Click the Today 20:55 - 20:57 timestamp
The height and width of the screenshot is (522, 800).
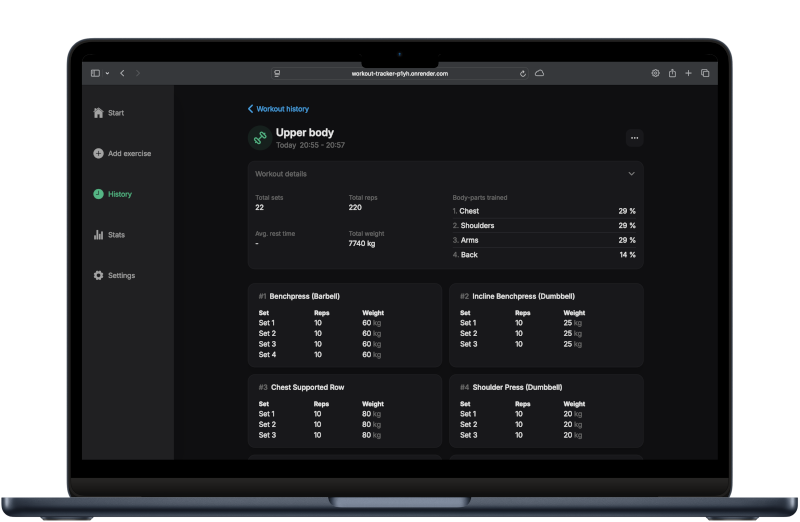(310, 145)
